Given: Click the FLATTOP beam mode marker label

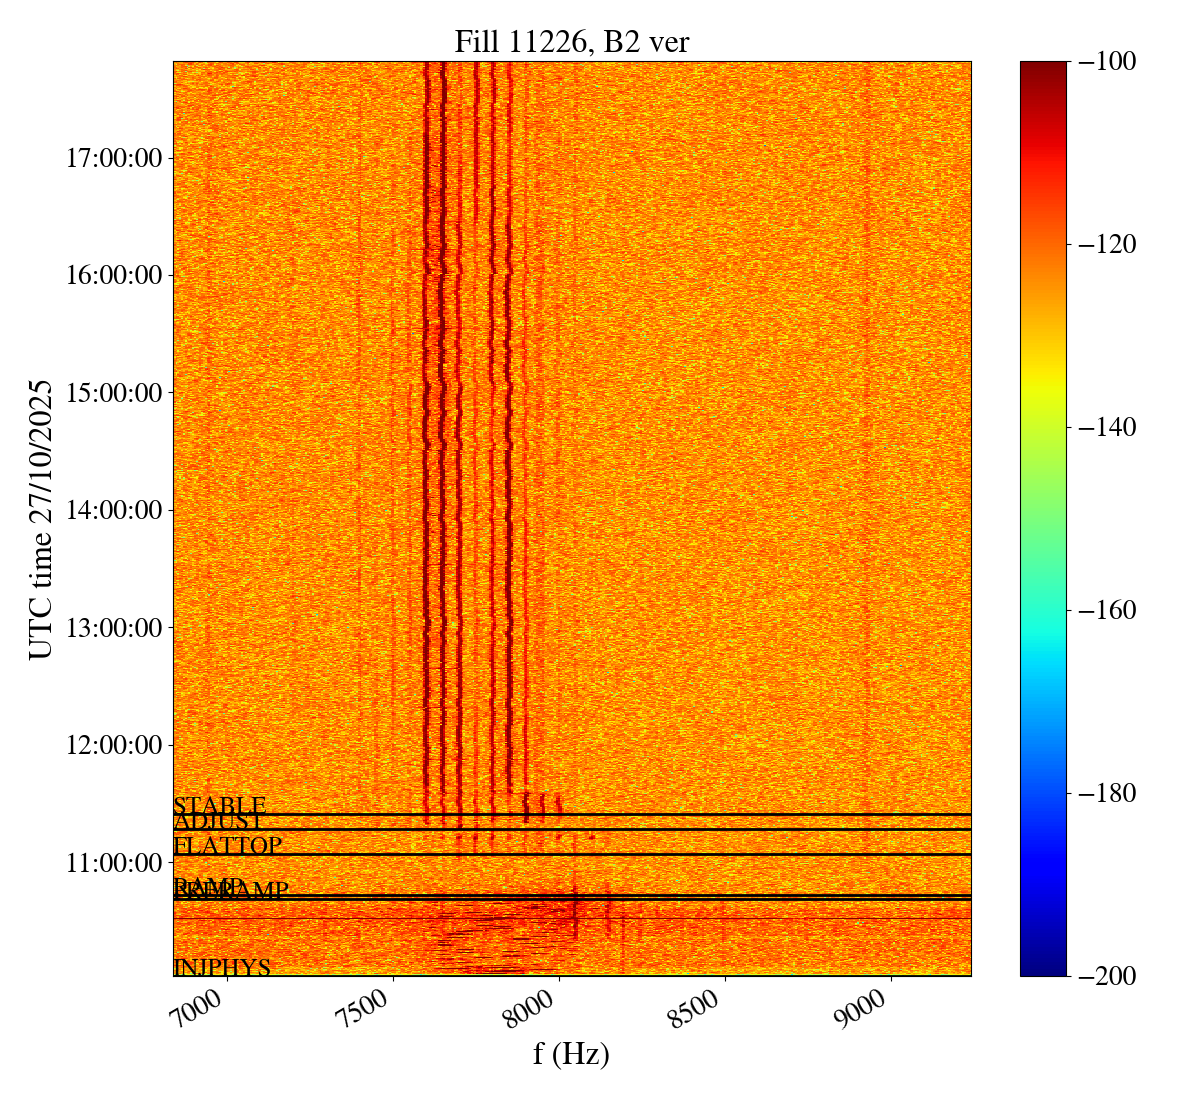Looking at the screenshot, I should [x=227, y=845].
